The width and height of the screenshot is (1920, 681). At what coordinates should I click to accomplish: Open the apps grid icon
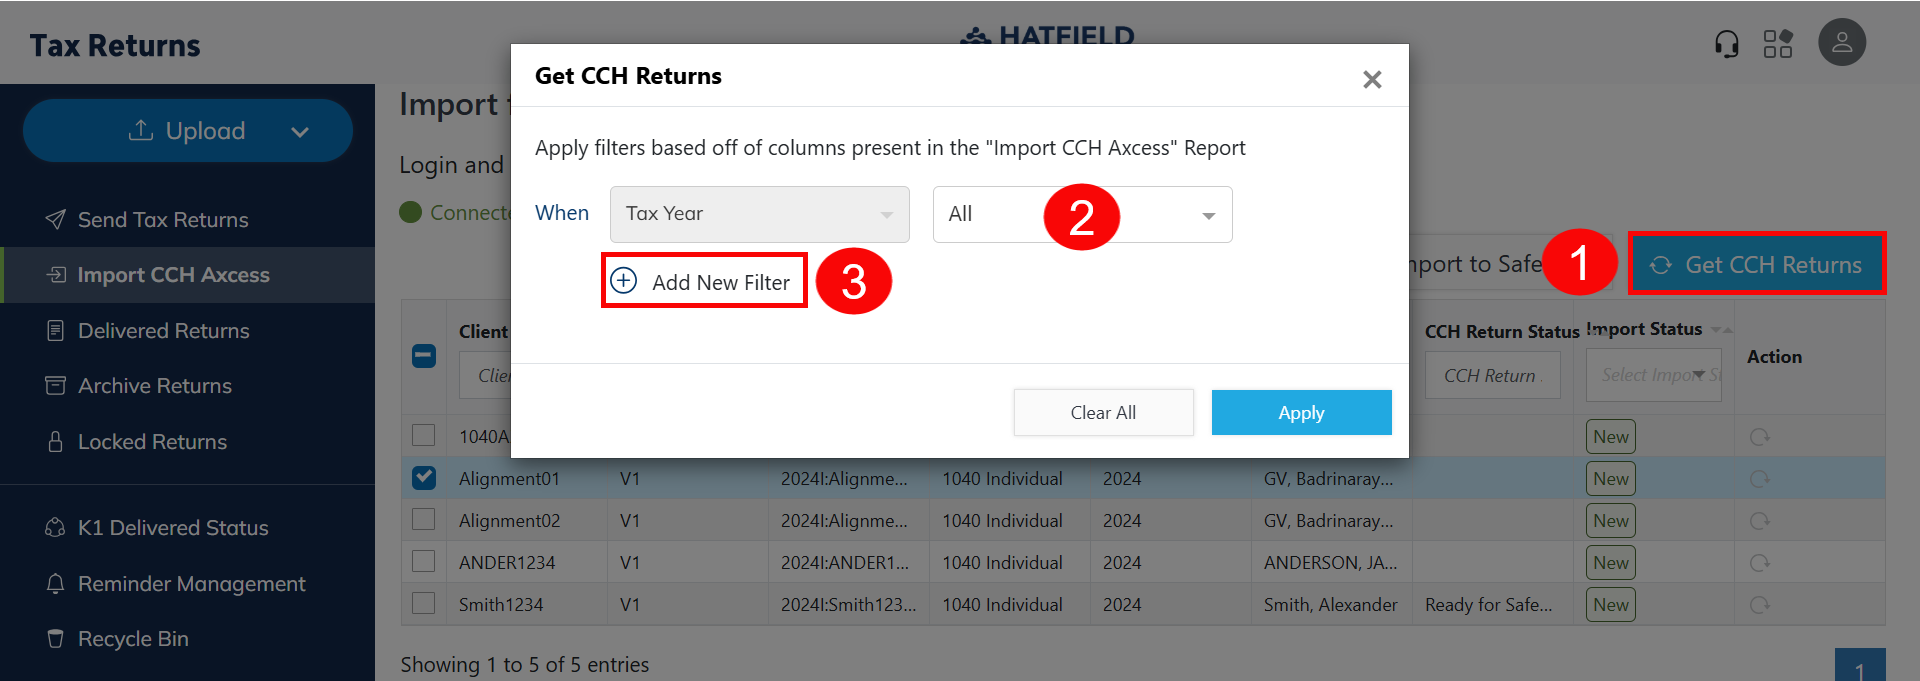click(x=1777, y=44)
